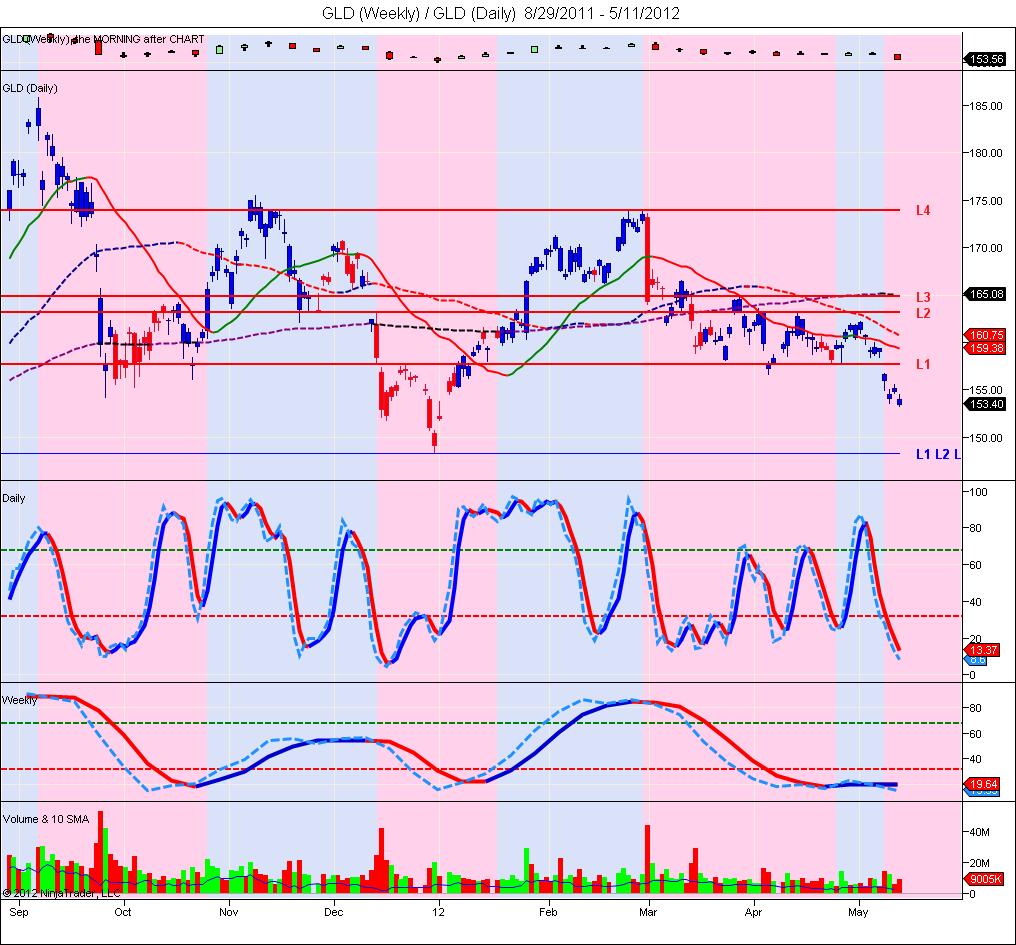This screenshot has height=945, width=1016.
Task: Click the 100 label on Daily stochastic axis
Action: 978,492
